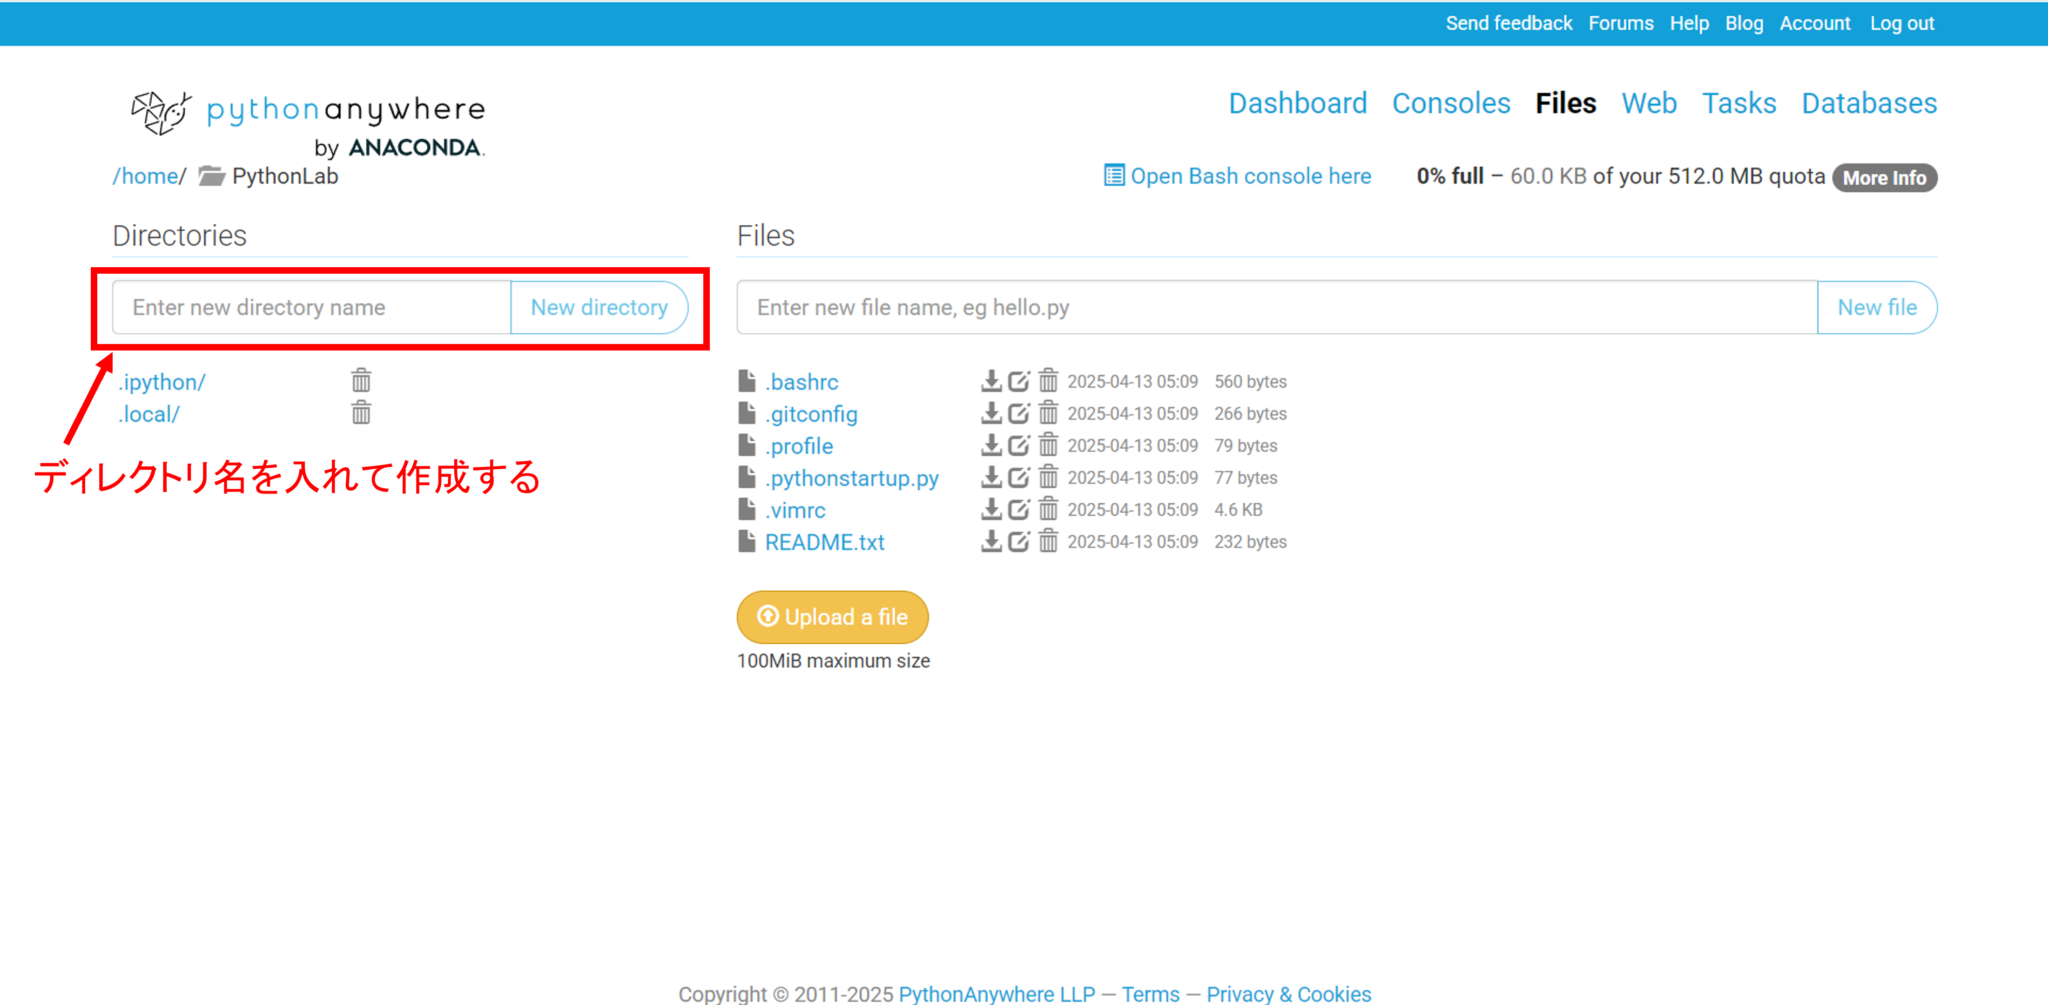2048x1005 pixels.
Task: Open the Dashboard tab
Action: (x=1297, y=103)
